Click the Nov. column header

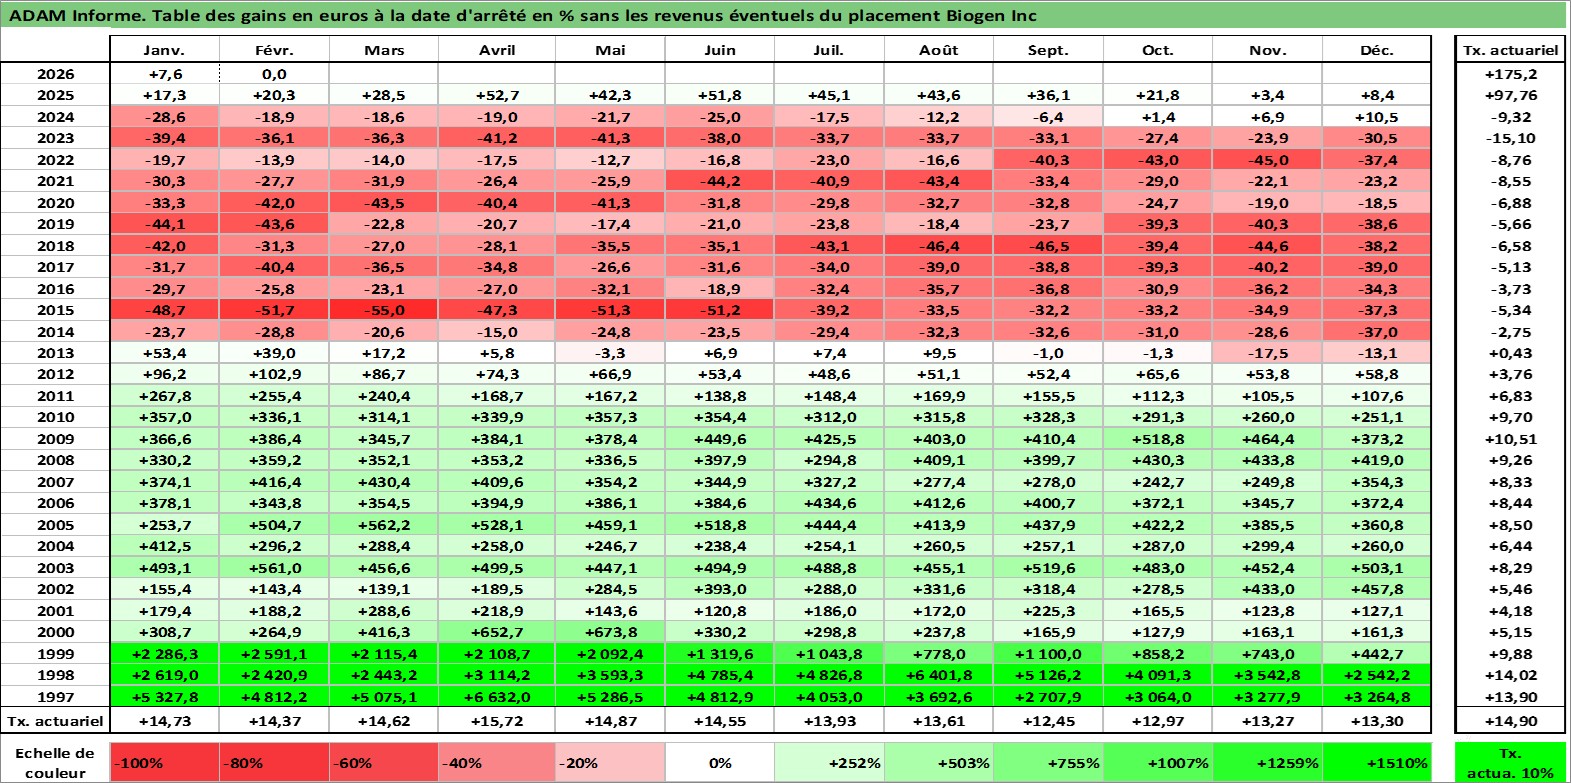[1267, 50]
